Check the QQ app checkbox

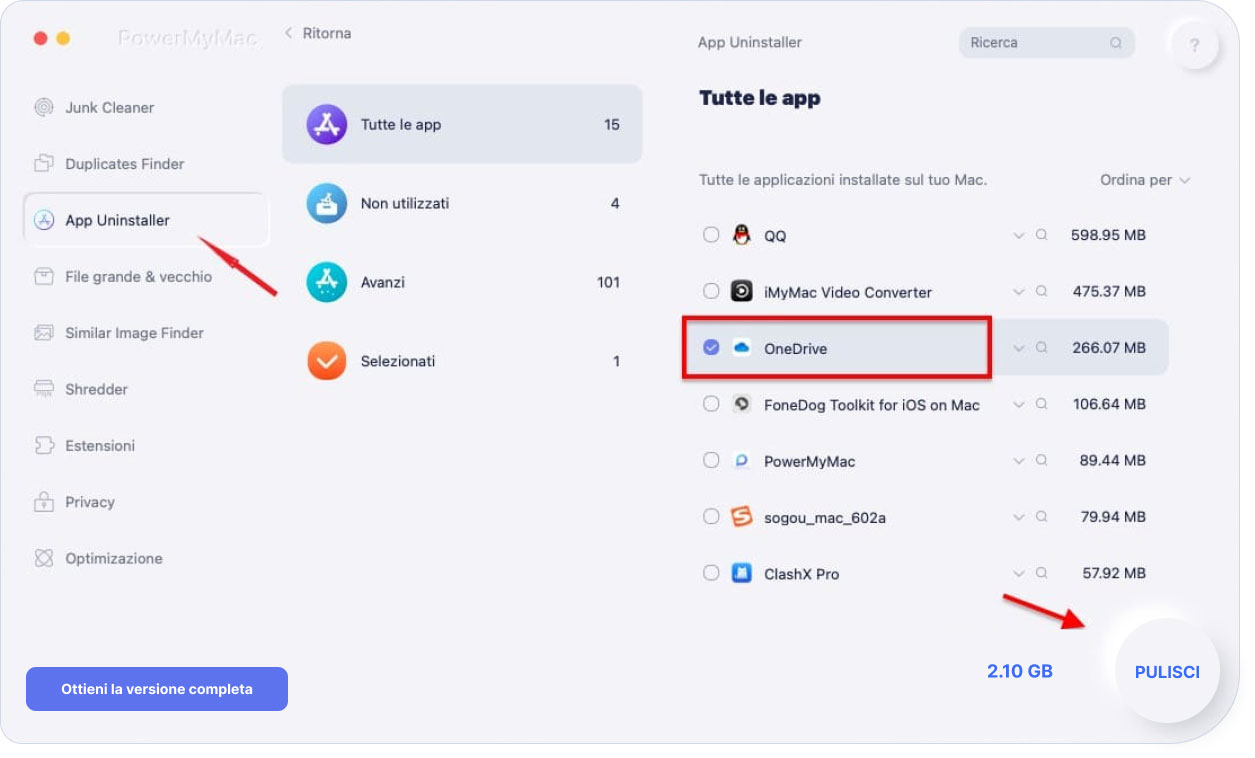(x=711, y=235)
